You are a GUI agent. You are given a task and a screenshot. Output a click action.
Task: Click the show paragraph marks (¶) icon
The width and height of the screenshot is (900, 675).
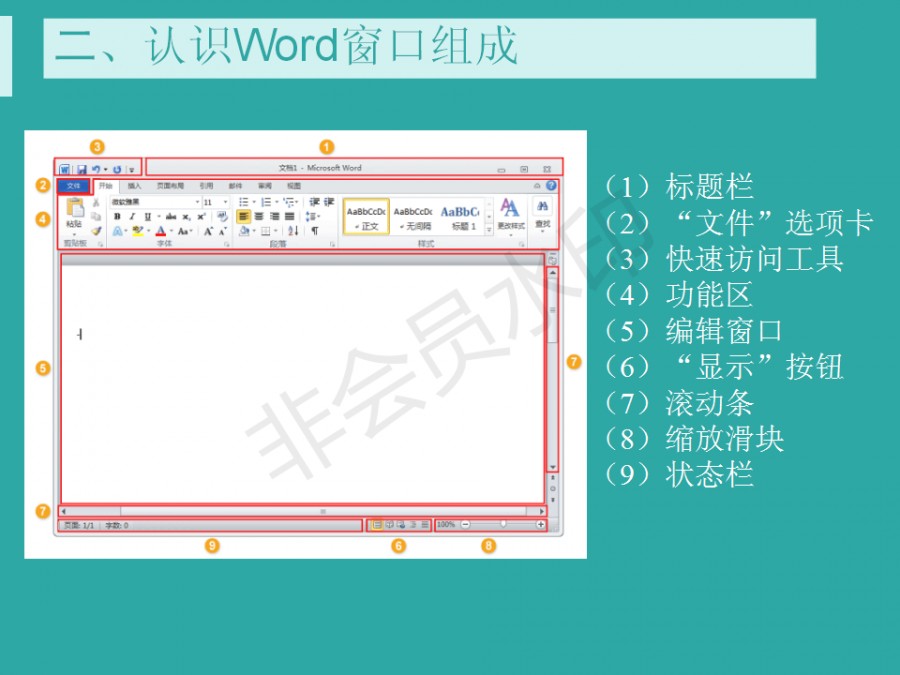[x=314, y=231]
